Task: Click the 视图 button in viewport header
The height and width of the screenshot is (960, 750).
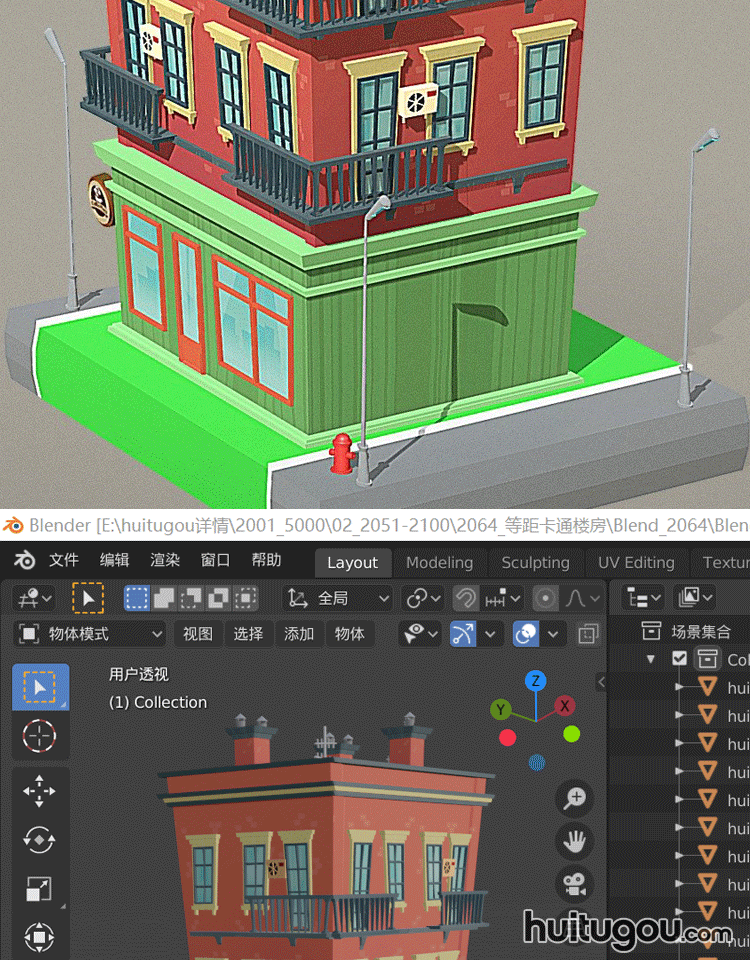Action: 198,634
